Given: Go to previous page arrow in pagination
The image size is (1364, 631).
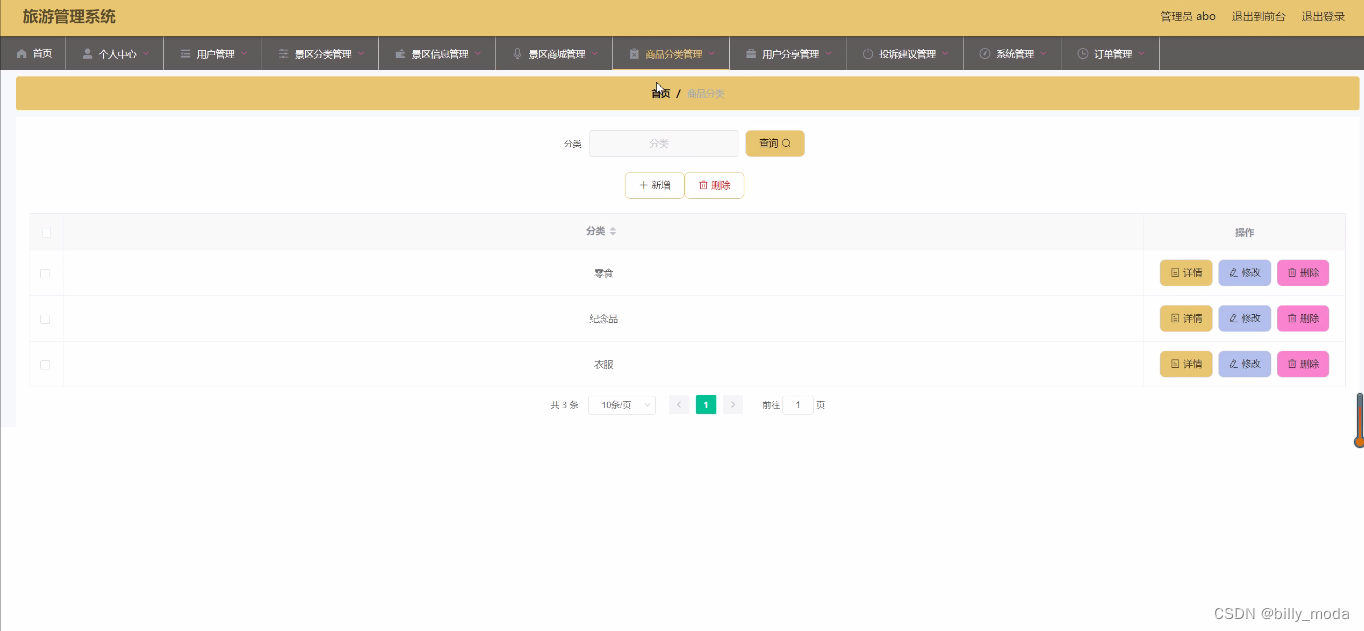Looking at the screenshot, I should [679, 405].
